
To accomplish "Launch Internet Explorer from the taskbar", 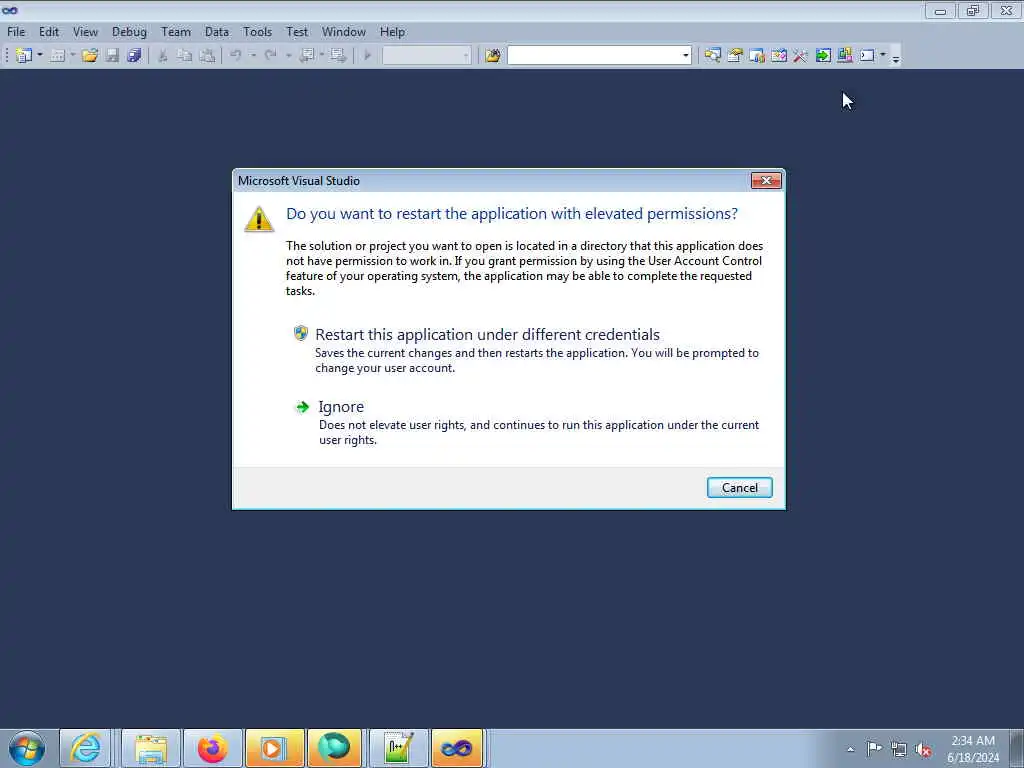I will coord(86,748).
